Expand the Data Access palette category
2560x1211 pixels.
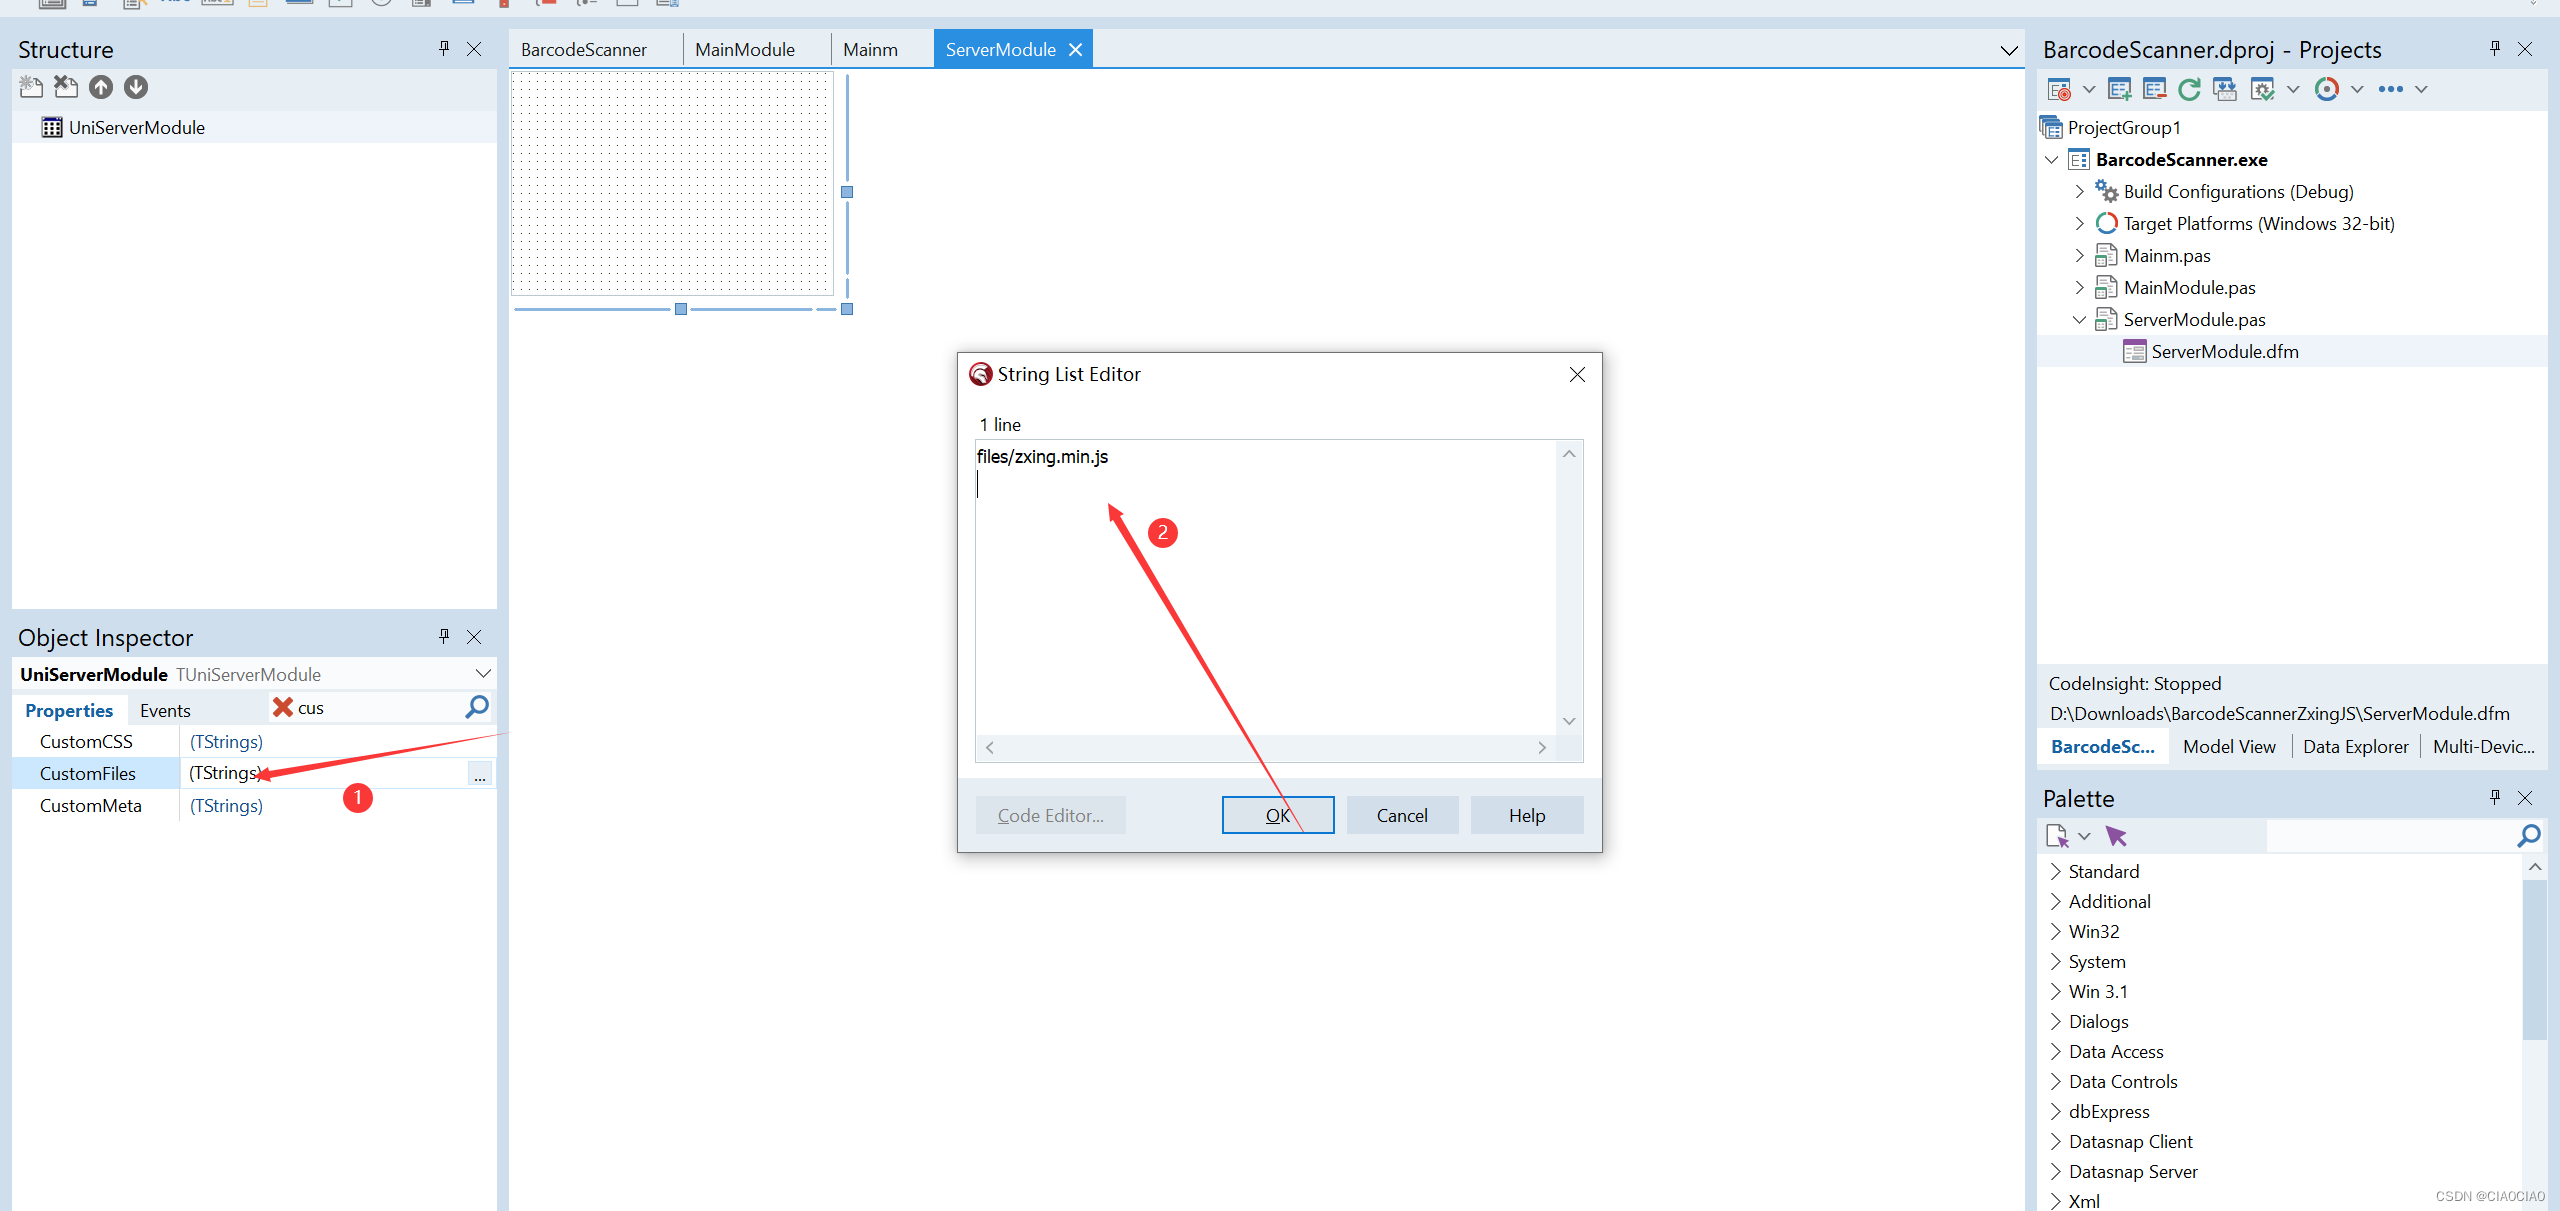(x=2056, y=1051)
